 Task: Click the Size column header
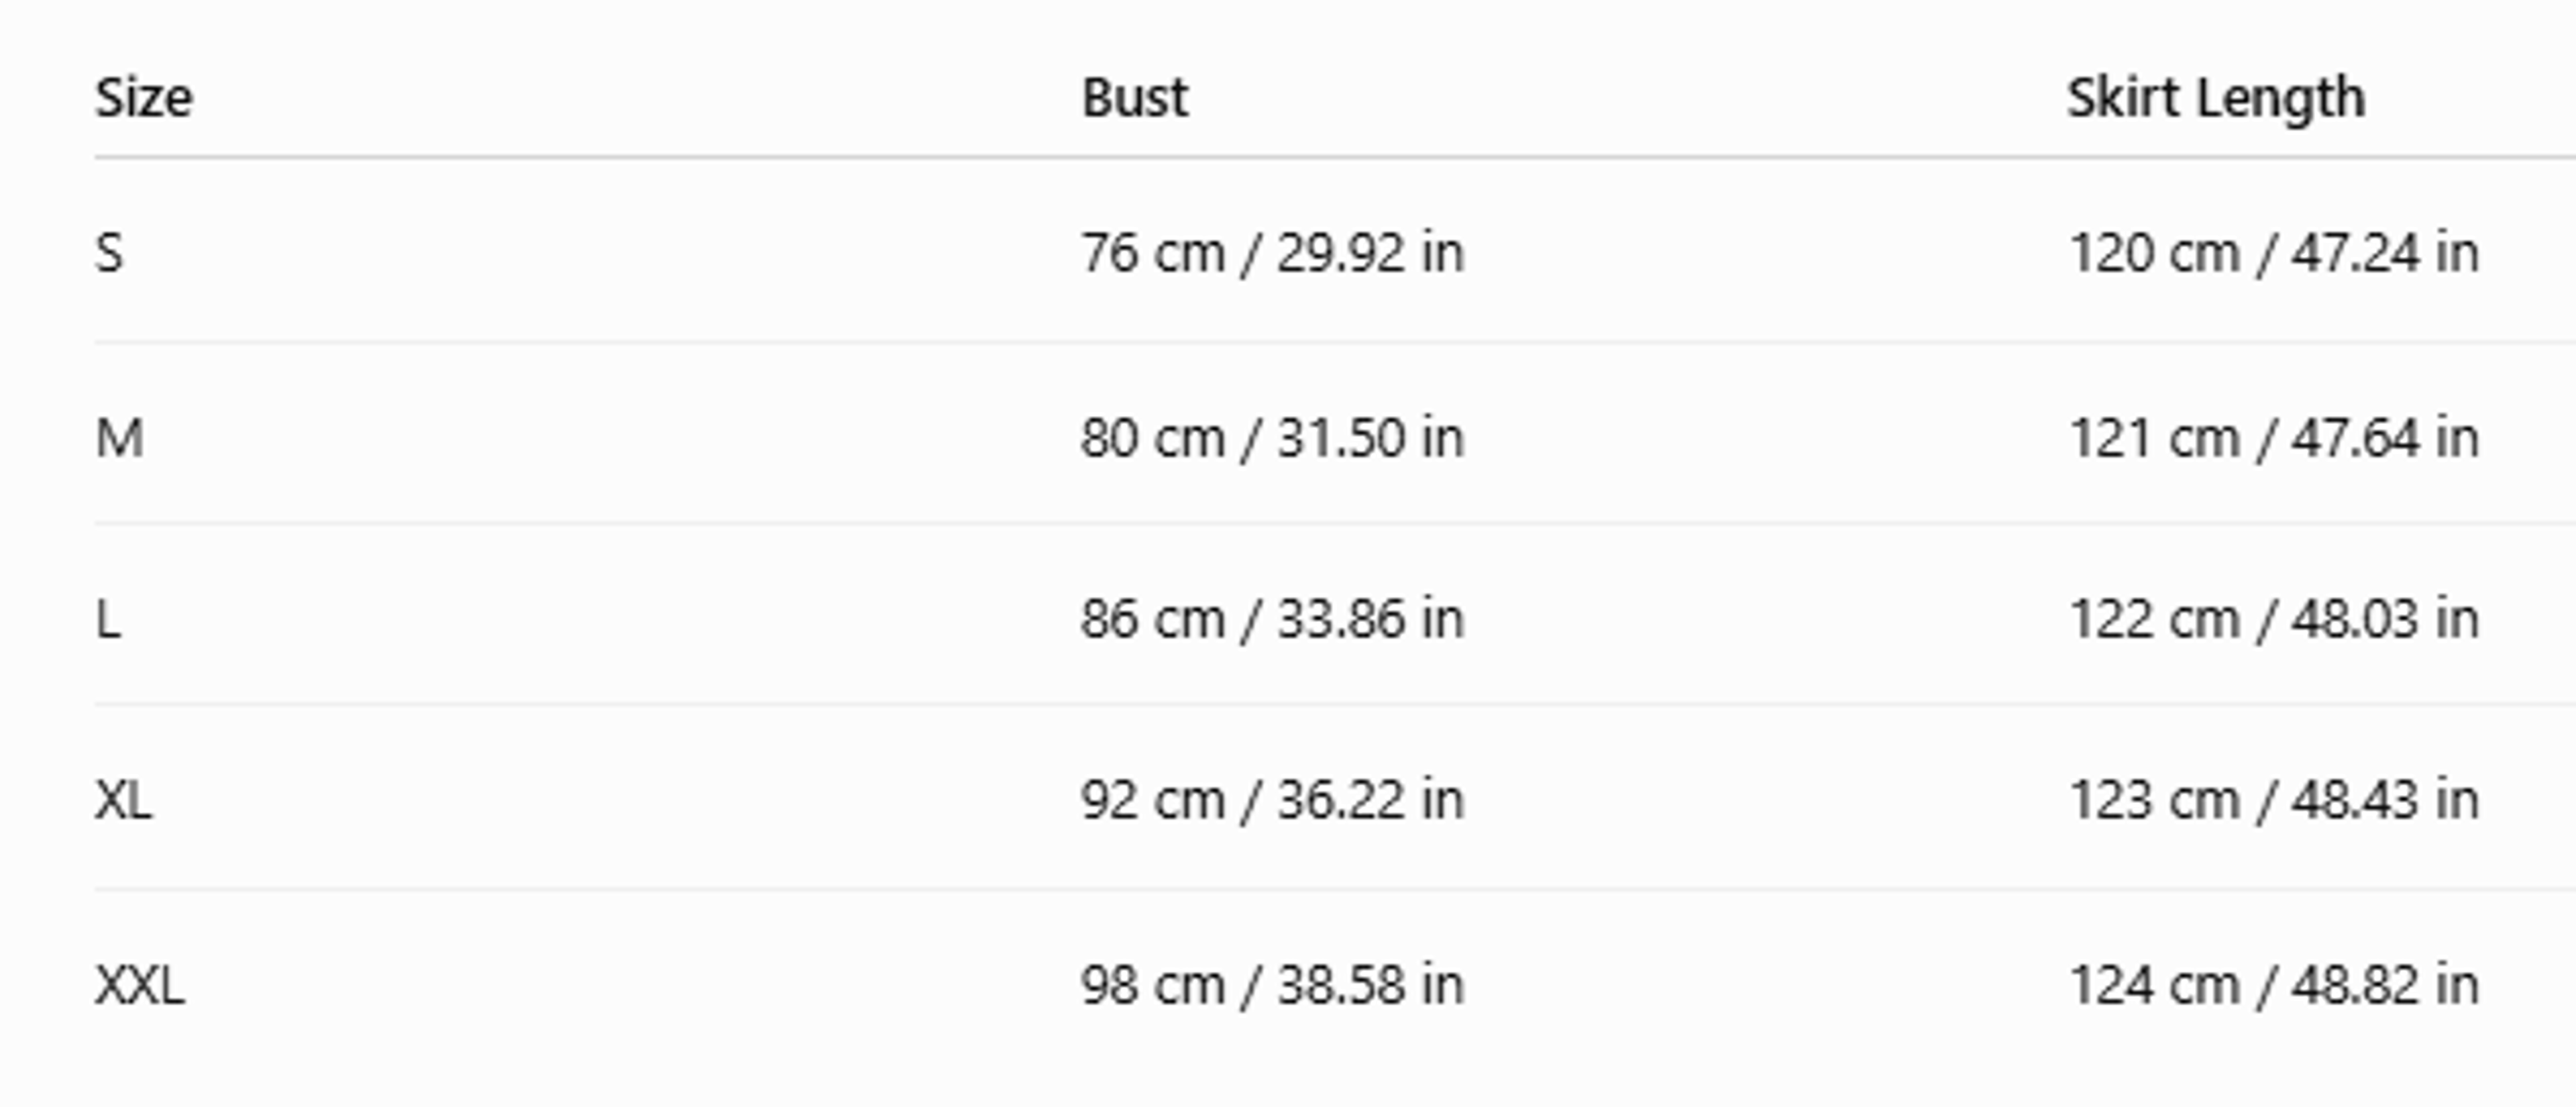143,98
